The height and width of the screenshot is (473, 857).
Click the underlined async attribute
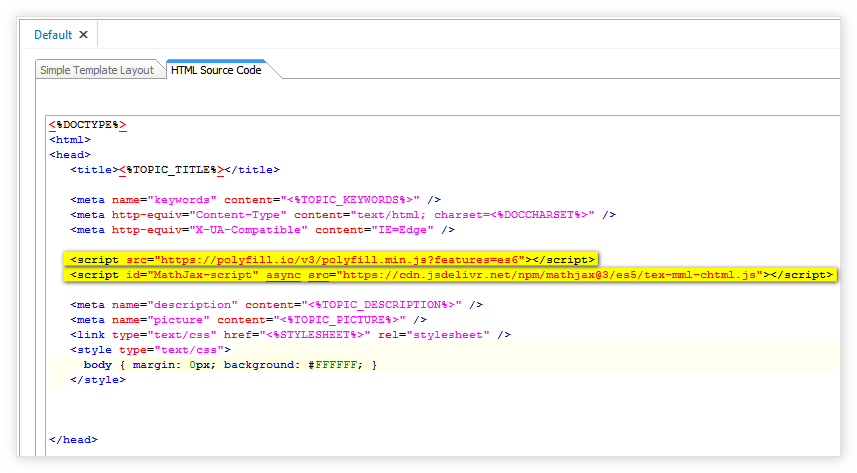point(283,275)
